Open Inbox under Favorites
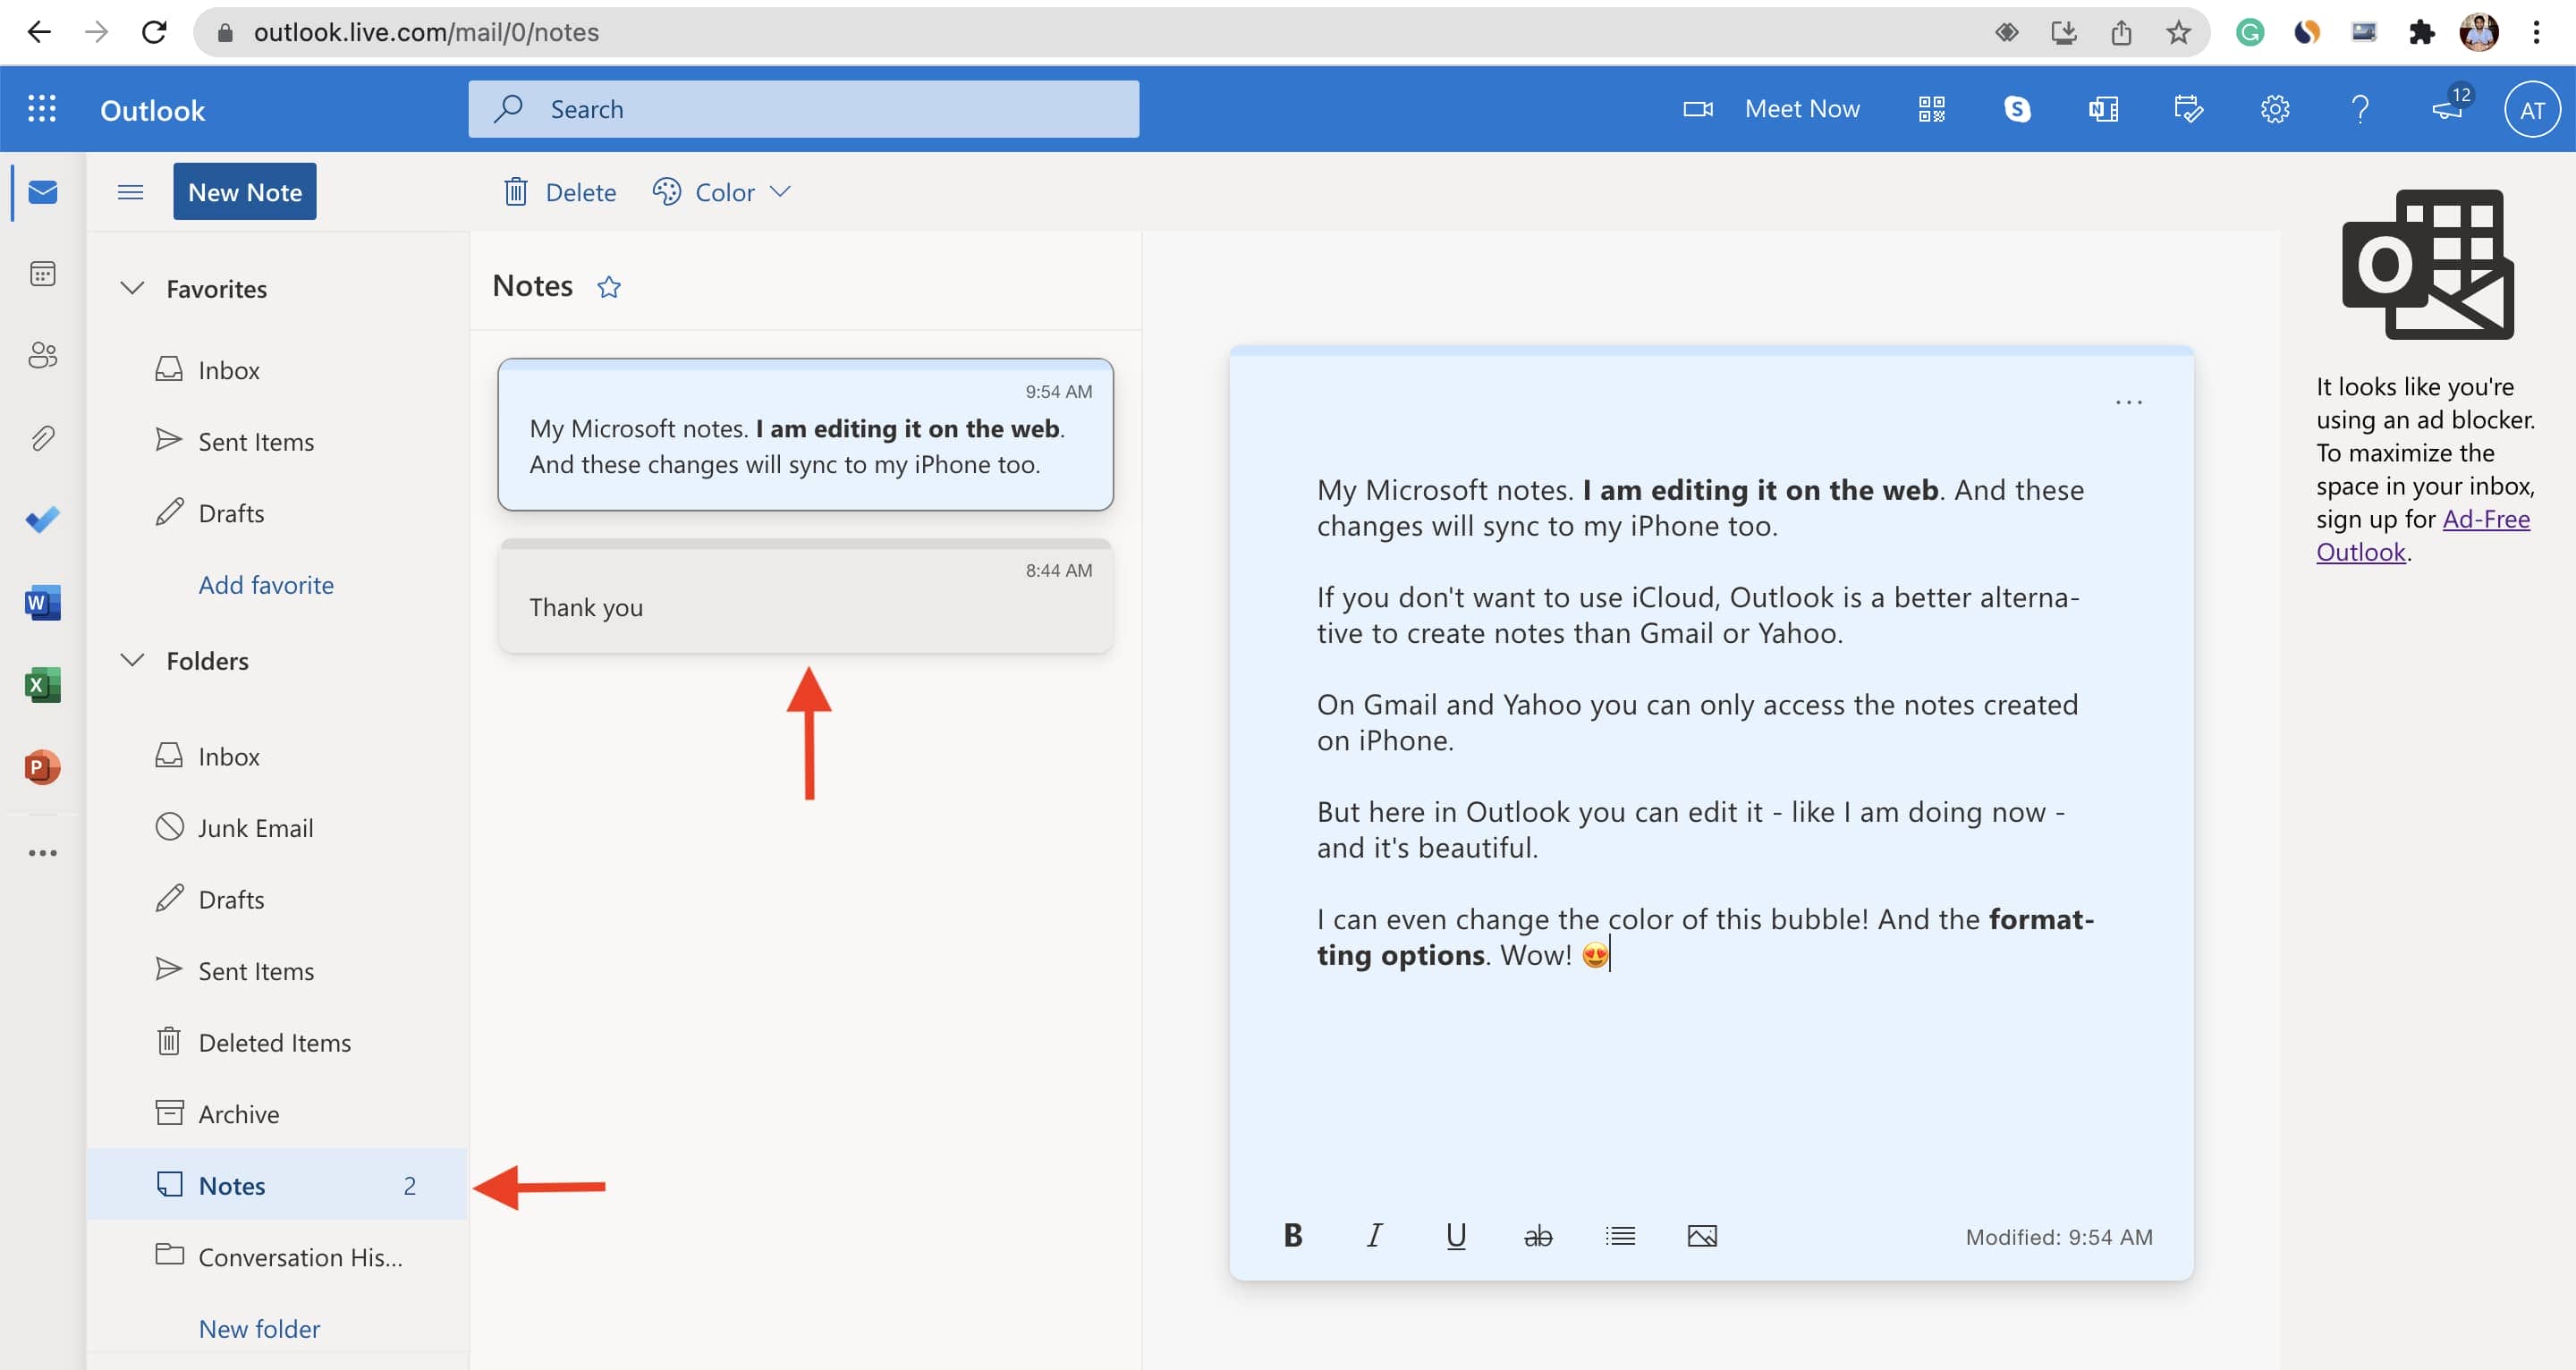The image size is (2576, 1370). [x=277, y=370]
